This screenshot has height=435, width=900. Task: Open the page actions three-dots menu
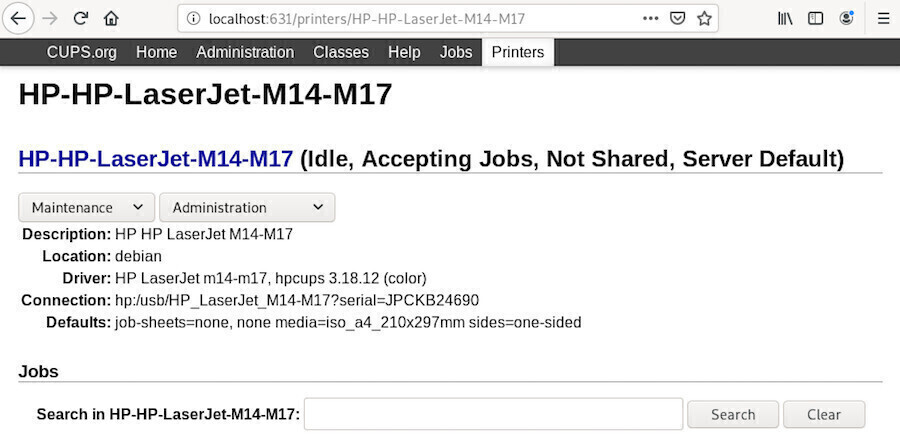(x=651, y=18)
